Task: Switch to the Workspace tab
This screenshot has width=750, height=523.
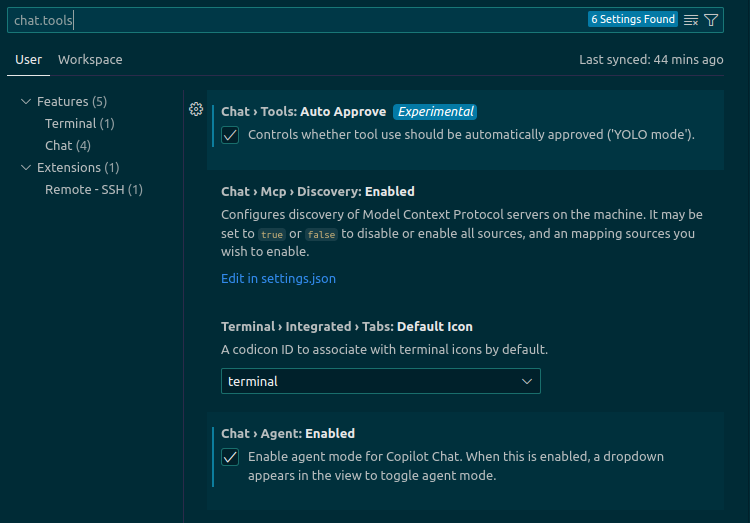Action: tap(90, 60)
